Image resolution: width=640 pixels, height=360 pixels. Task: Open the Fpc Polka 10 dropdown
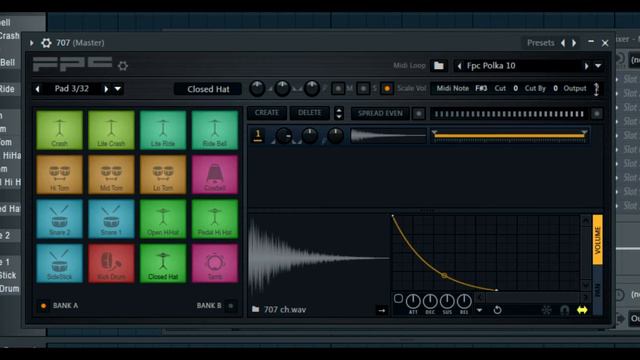point(598,66)
